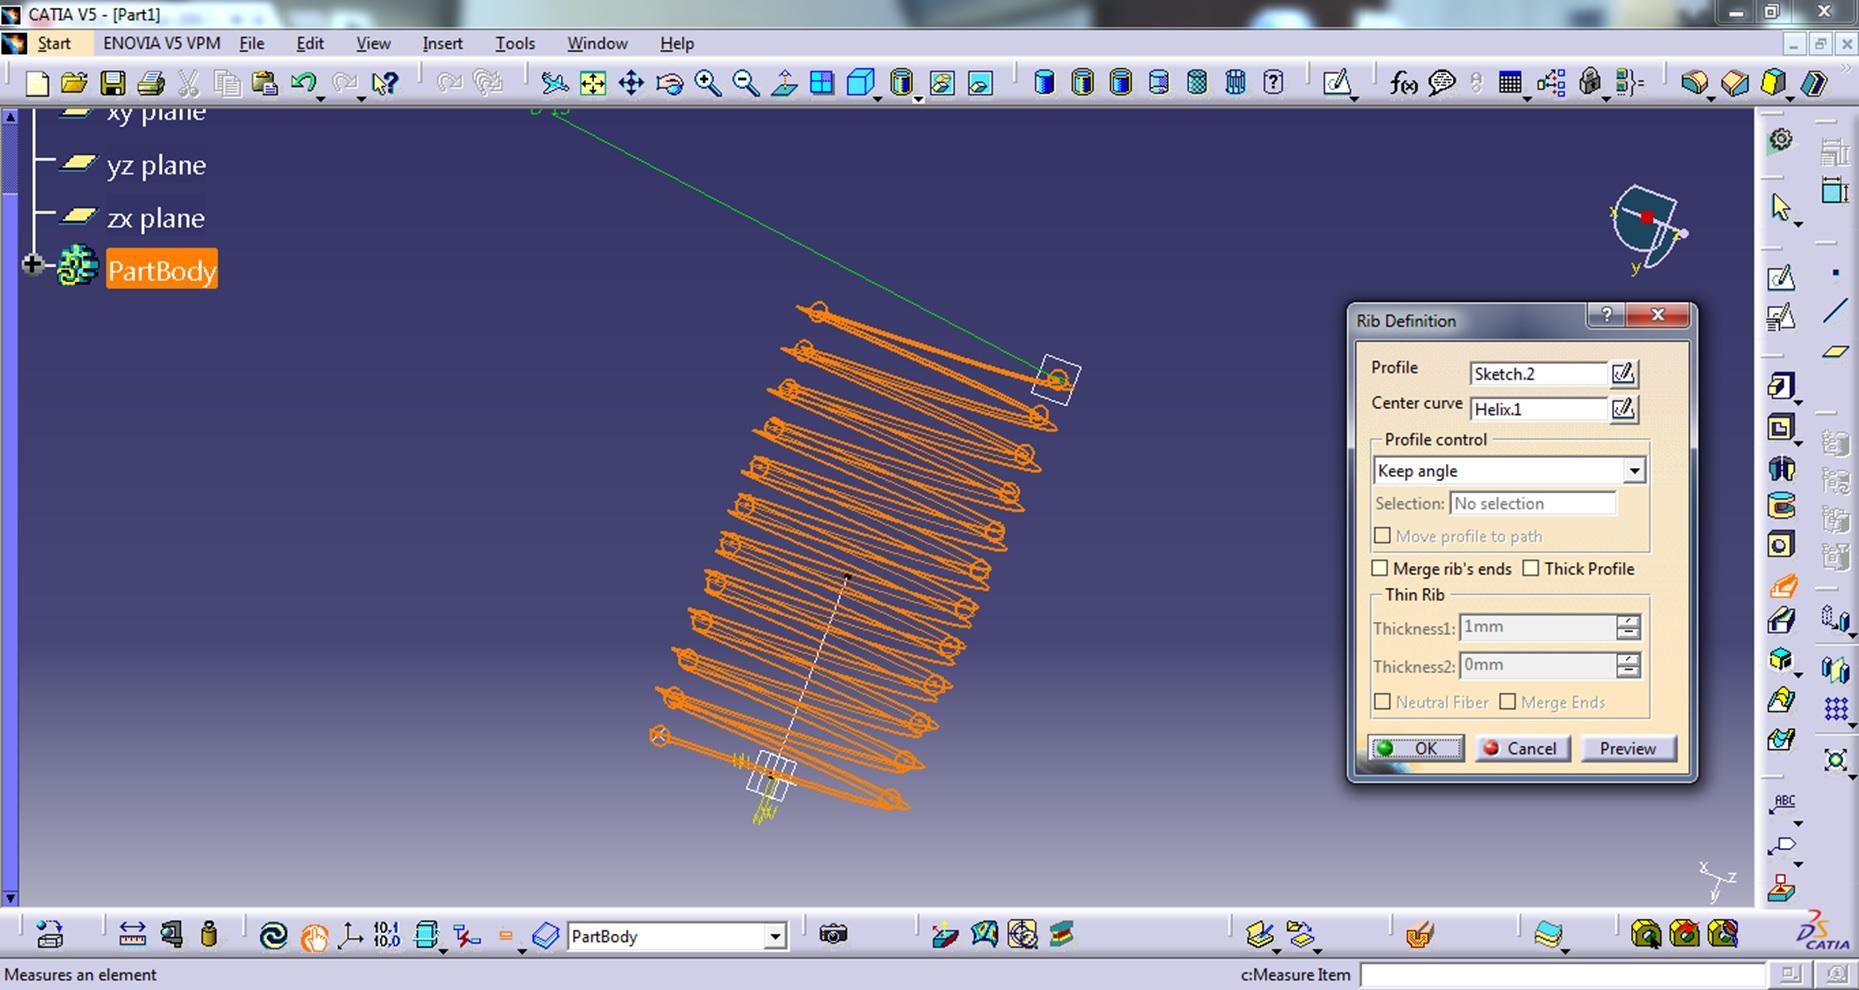The image size is (1859, 990).
Task: Print using the printer toolbar icon
Action: [151, 83]
